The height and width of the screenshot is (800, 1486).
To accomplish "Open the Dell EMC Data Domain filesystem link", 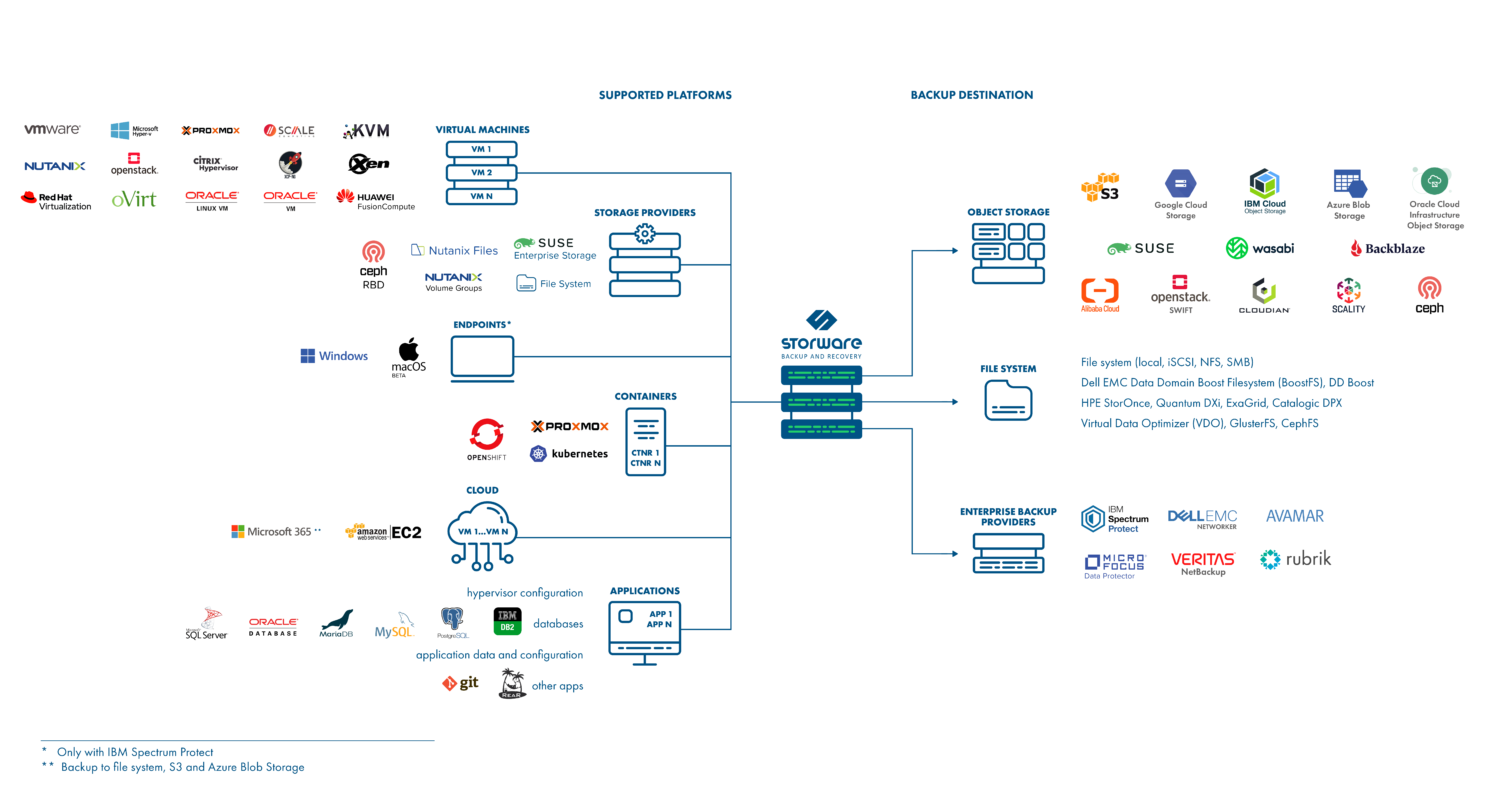I will coord(1227,382).
